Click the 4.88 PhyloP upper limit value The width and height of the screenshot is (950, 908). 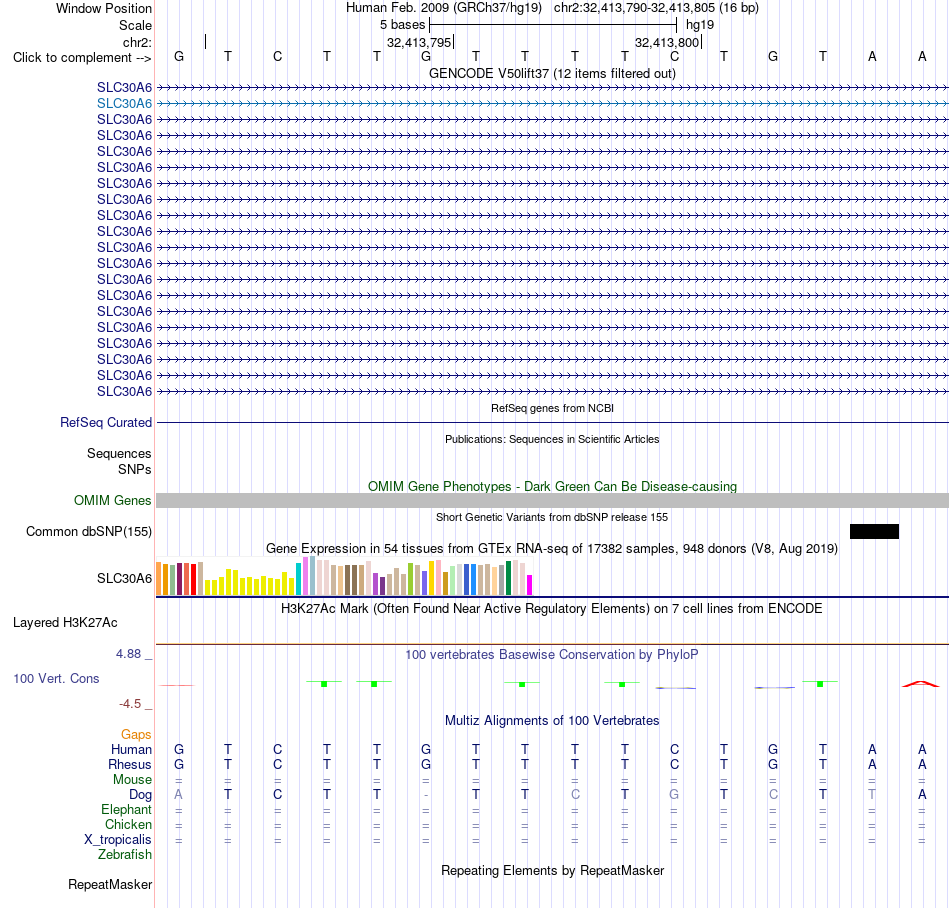coord(128,654)
